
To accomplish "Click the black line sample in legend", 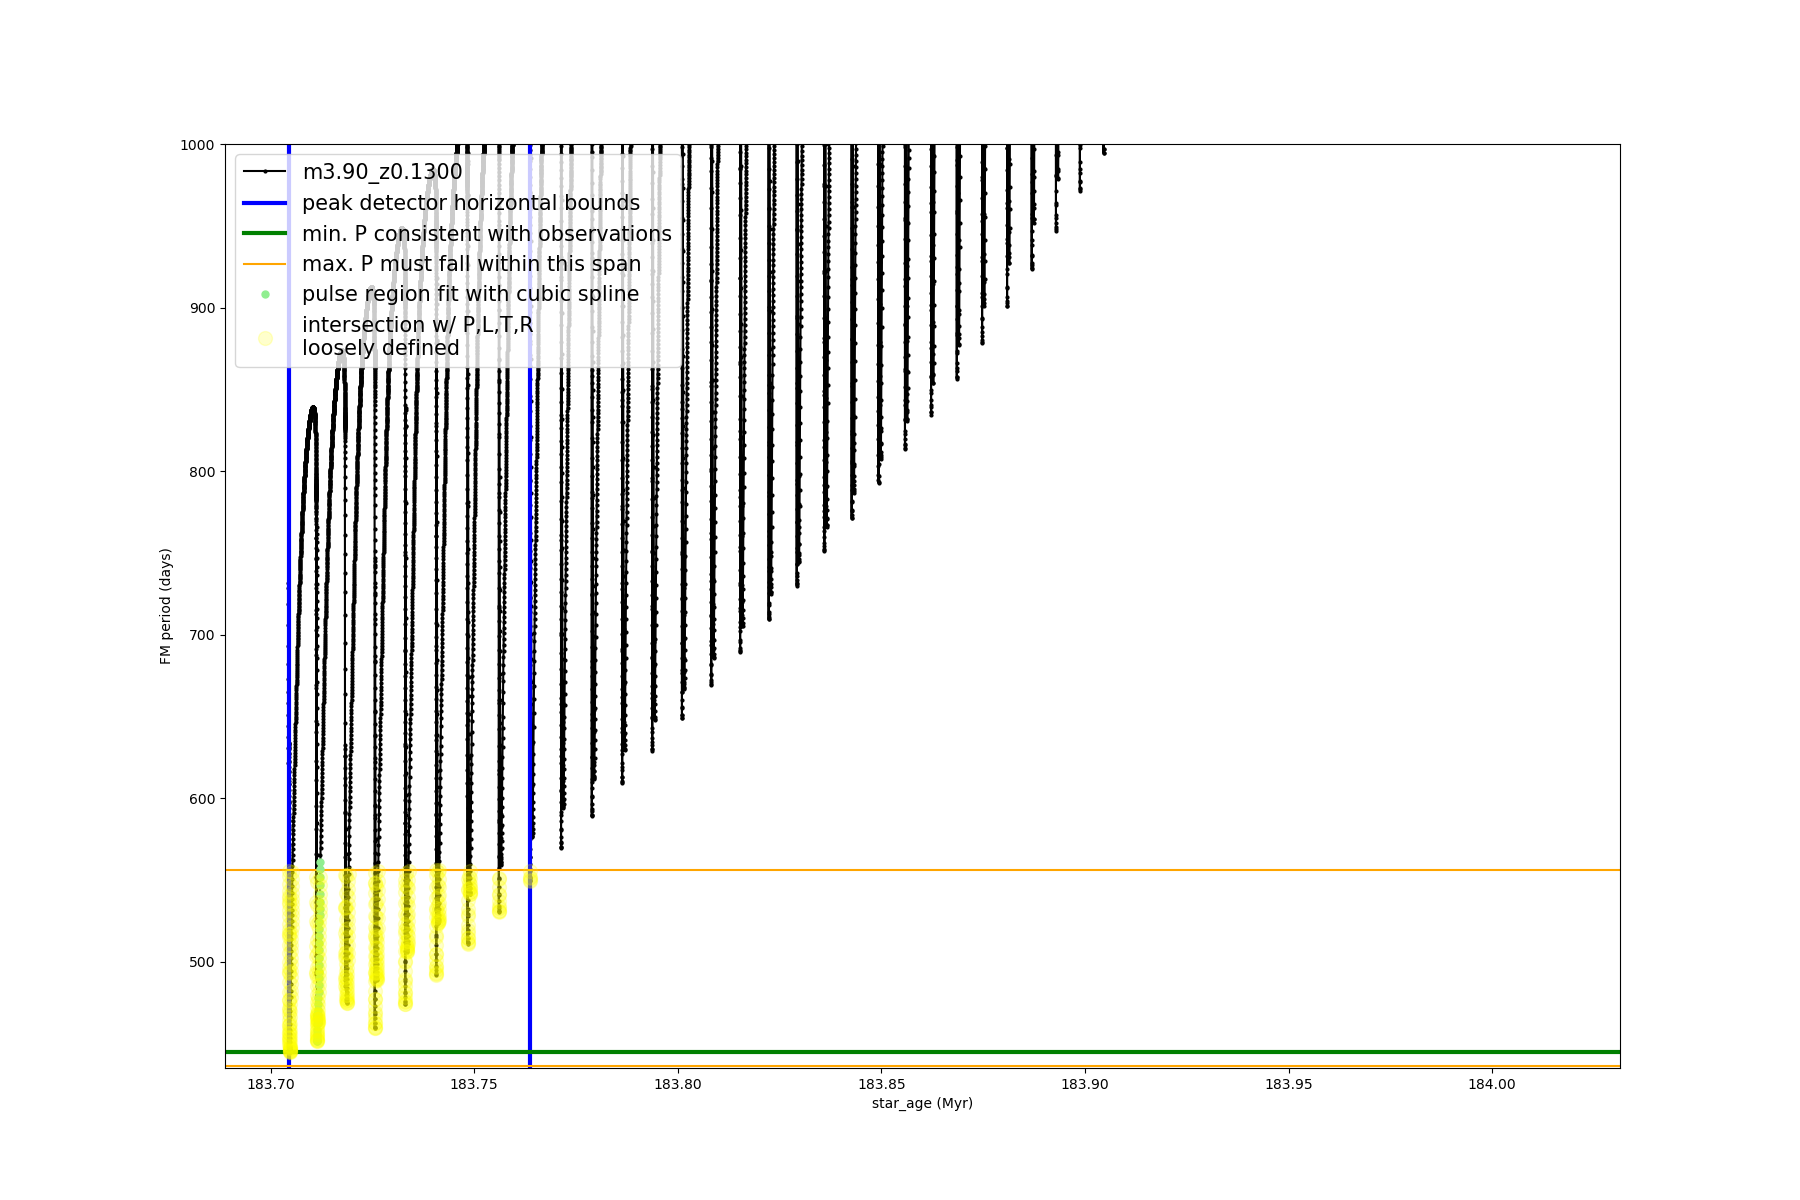I will pos(265,172).
